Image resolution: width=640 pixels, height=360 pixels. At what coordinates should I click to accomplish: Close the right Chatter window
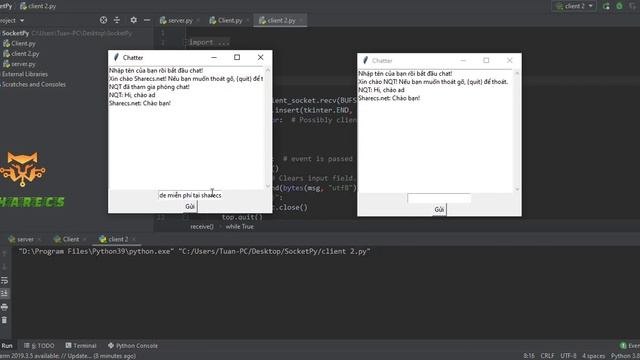[x=509, y=60]
